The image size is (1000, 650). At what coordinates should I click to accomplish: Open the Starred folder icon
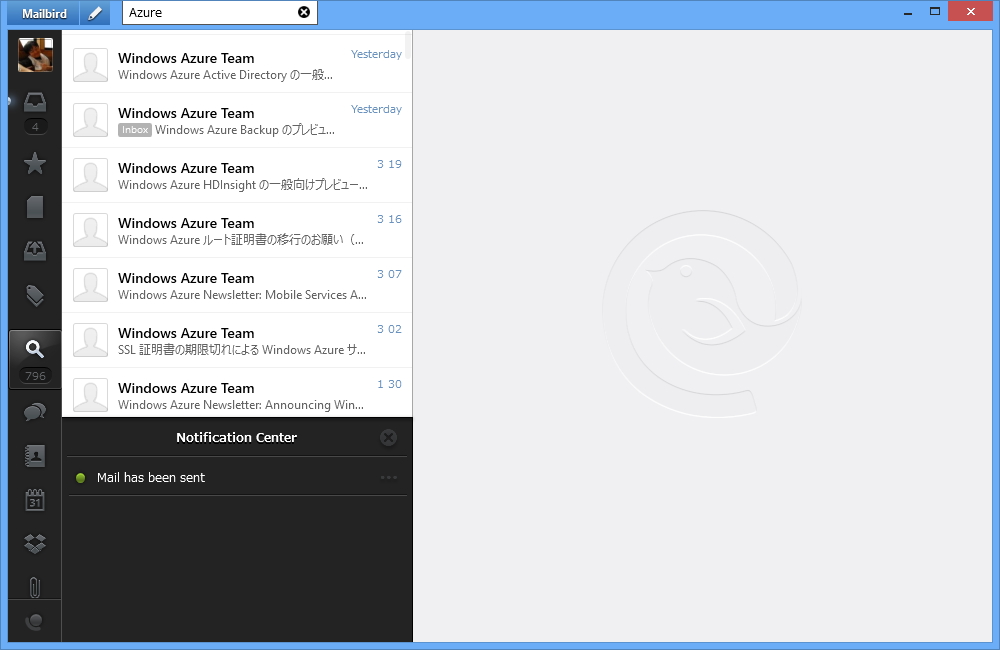(35, 163)
